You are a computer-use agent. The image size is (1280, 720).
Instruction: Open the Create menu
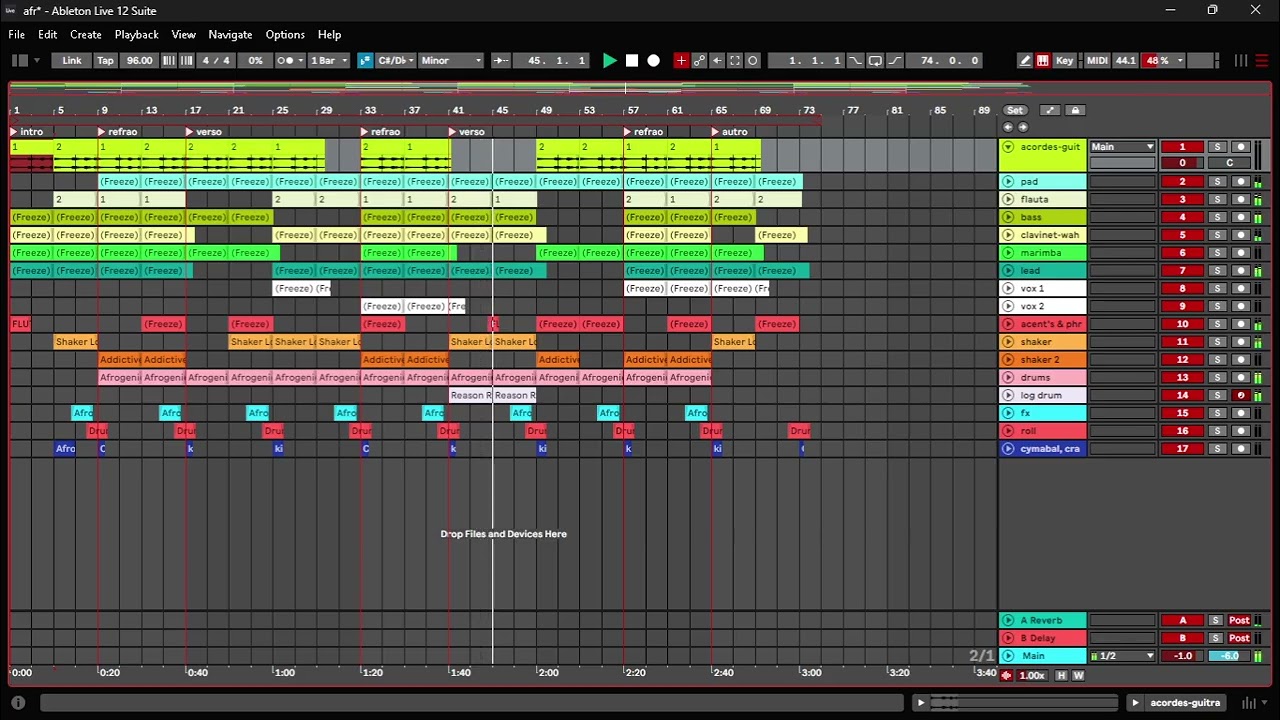(x=86, y=35)
